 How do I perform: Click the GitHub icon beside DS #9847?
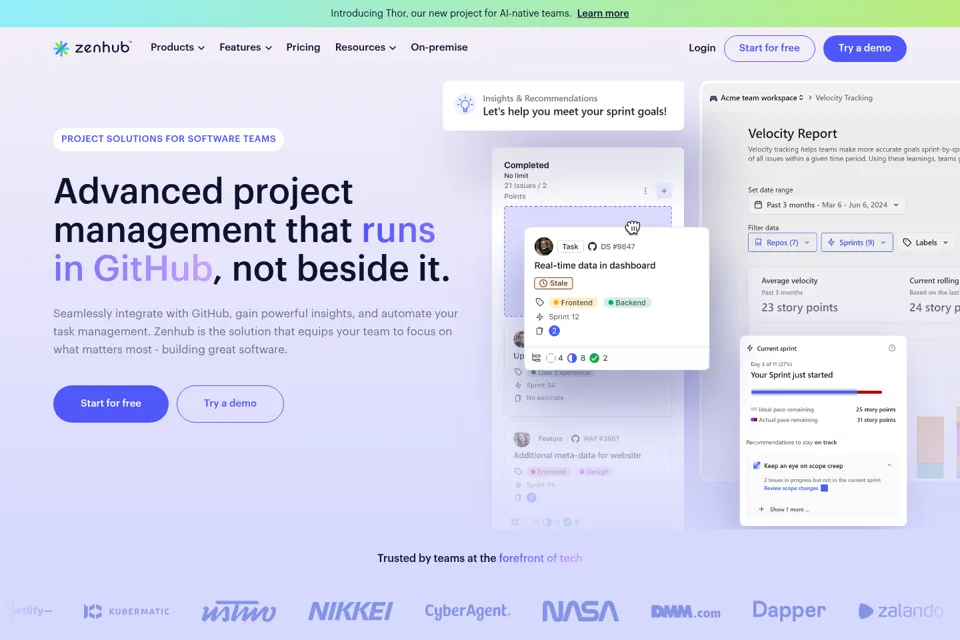592,247
